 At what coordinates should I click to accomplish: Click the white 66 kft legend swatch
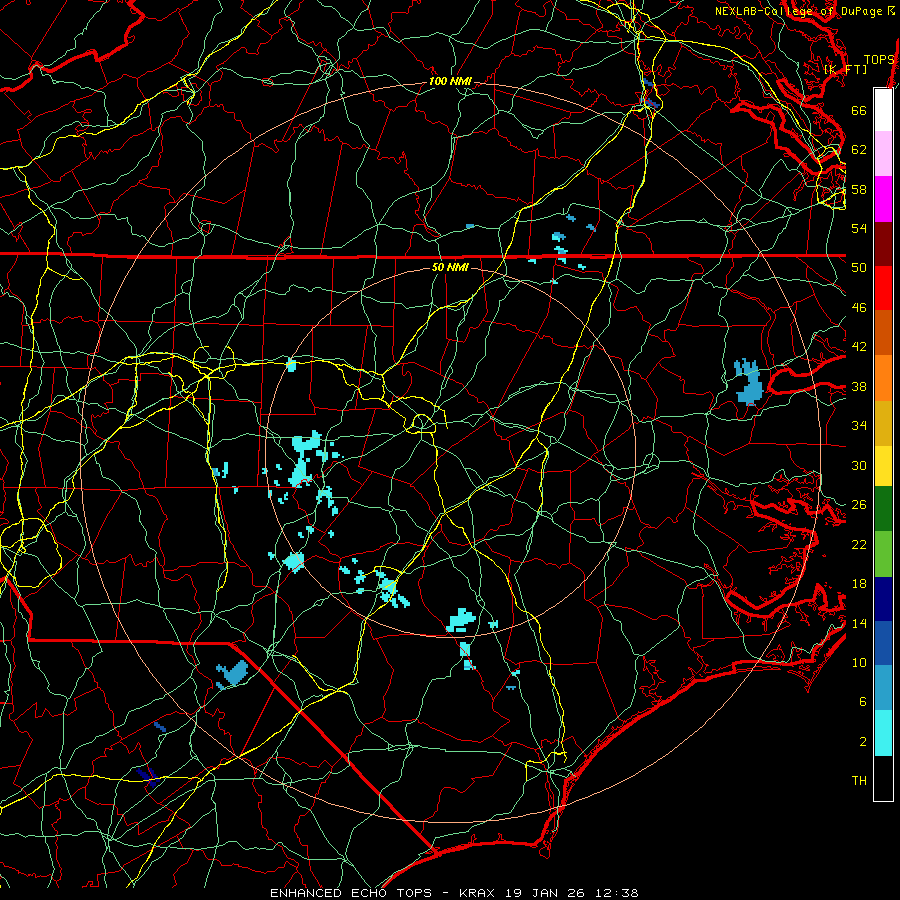pos(883,110)
